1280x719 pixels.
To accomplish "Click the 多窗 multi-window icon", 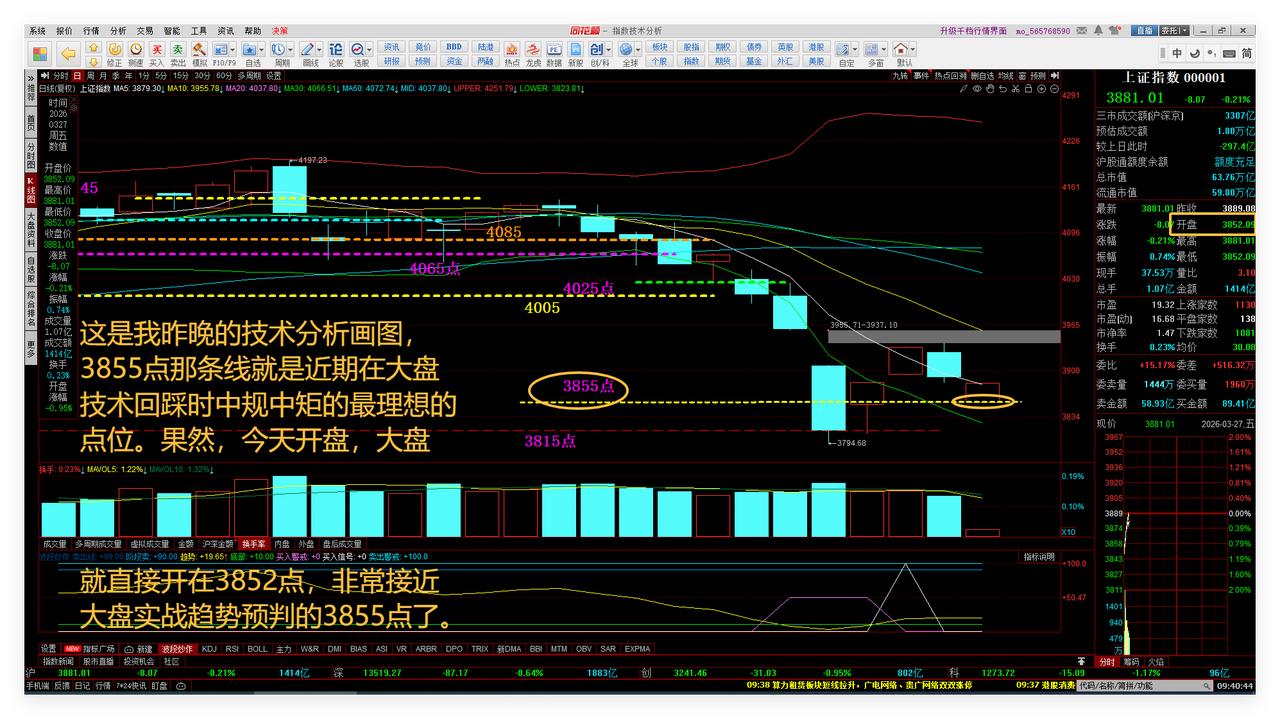I will pos(872,48).
